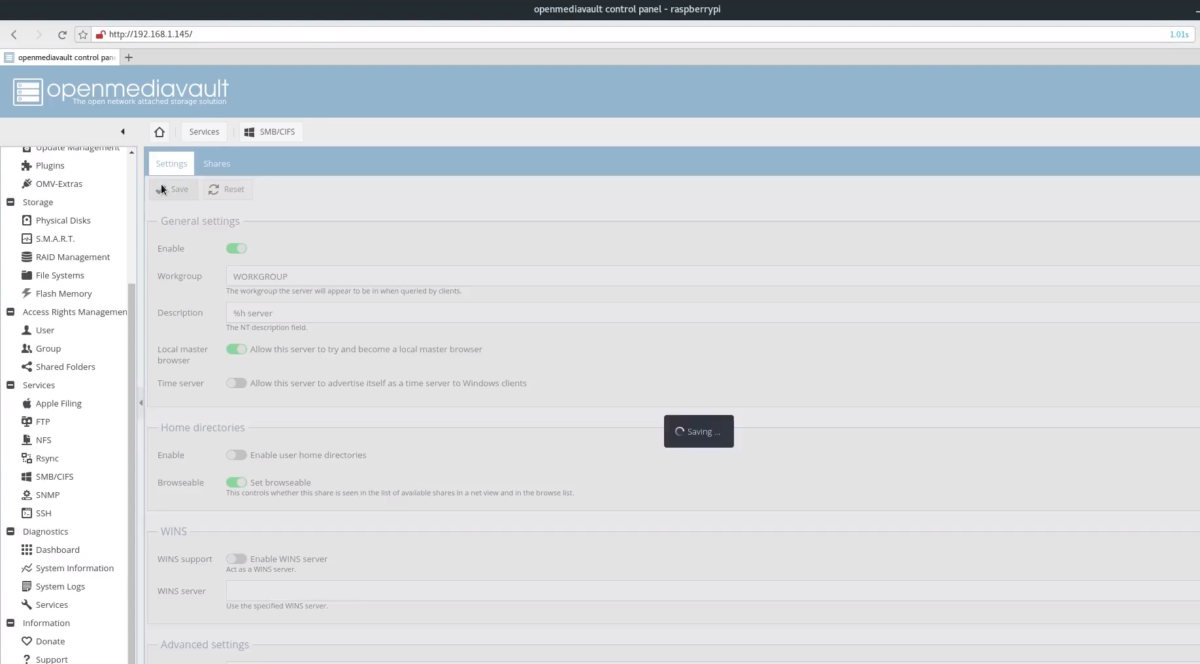The width and height of the screenshot is (1200, 664).
Task: Click the OMV-Extras plug icon
Action: 27,184
